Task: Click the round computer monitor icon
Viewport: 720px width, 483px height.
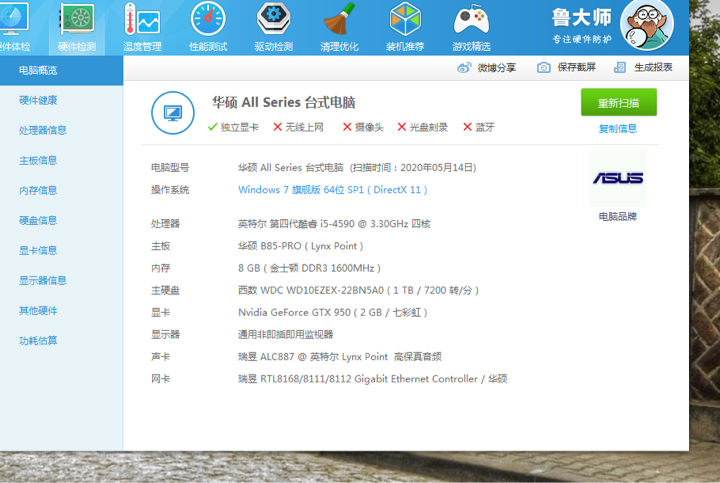Action: (x=173, y=113)
